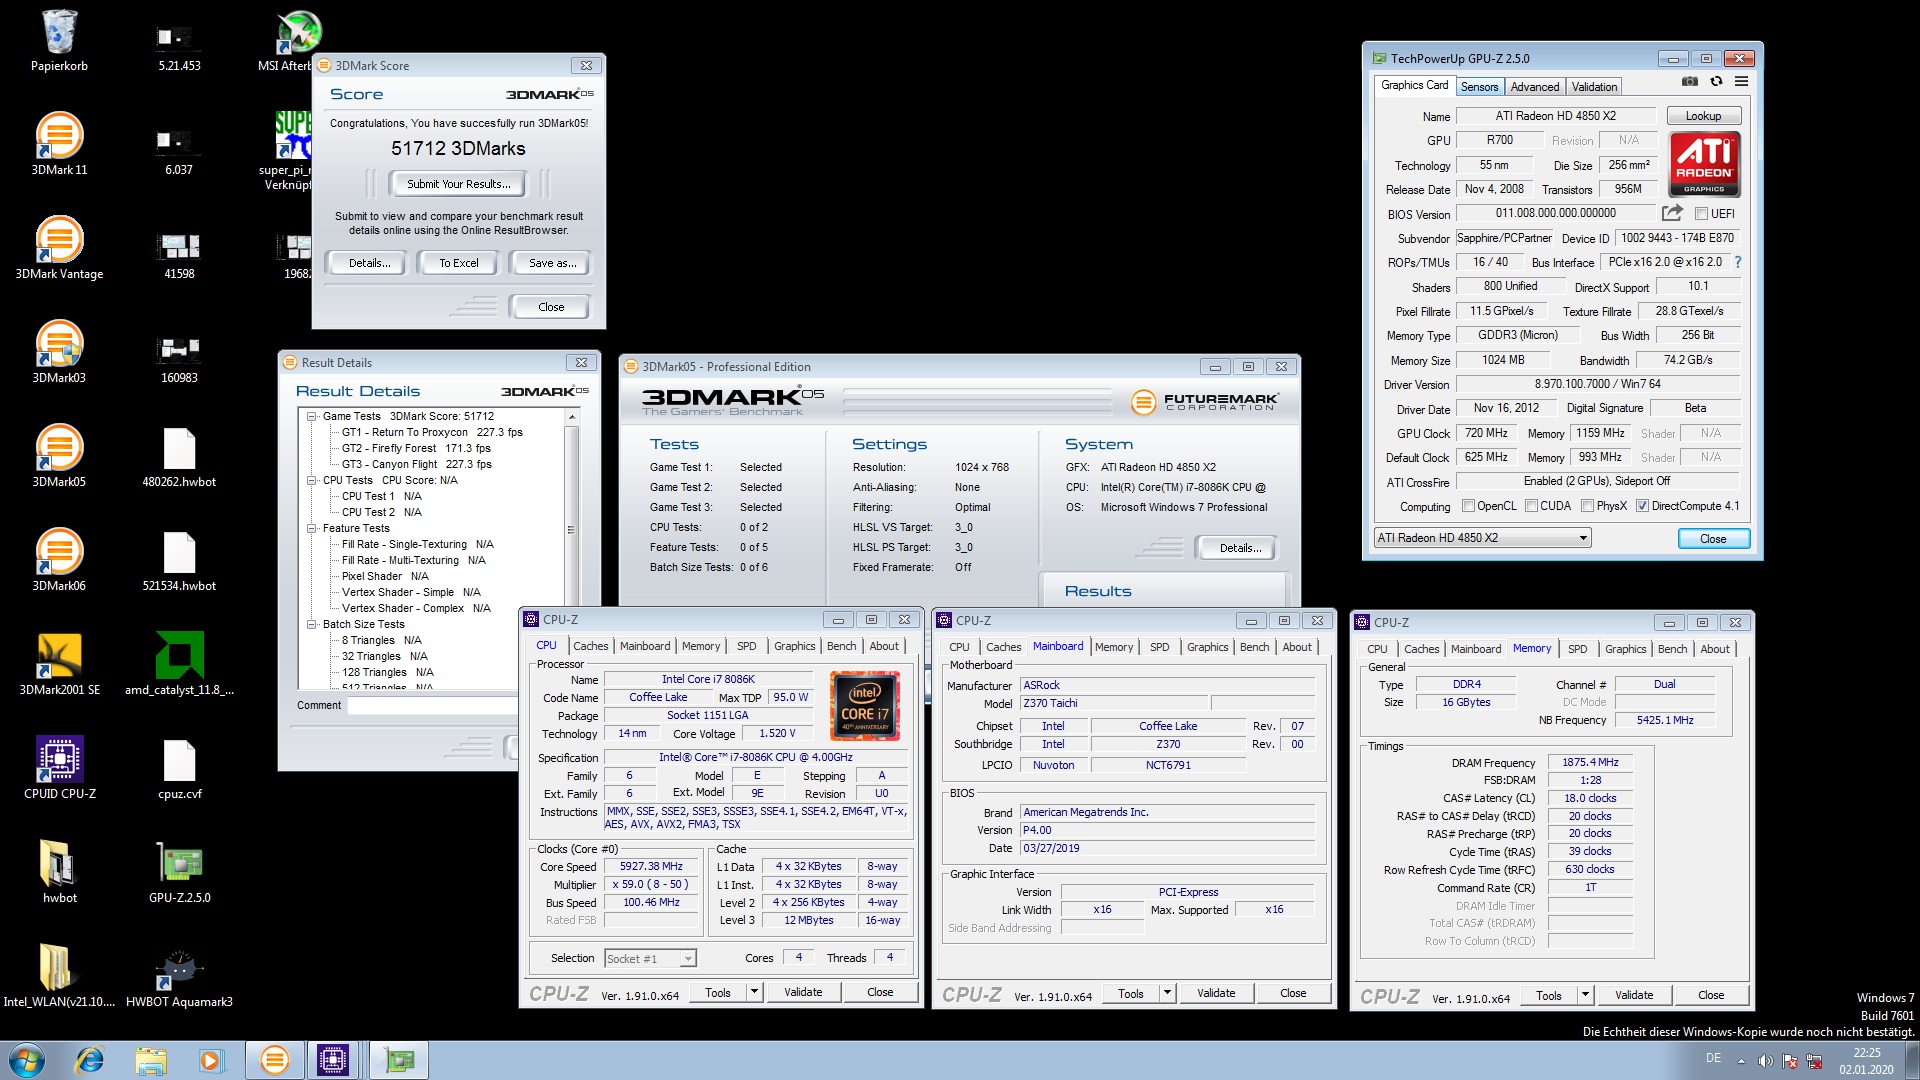
Task: Take a screenshot using GPU-Z camera icon
Action: point(1689,82)
